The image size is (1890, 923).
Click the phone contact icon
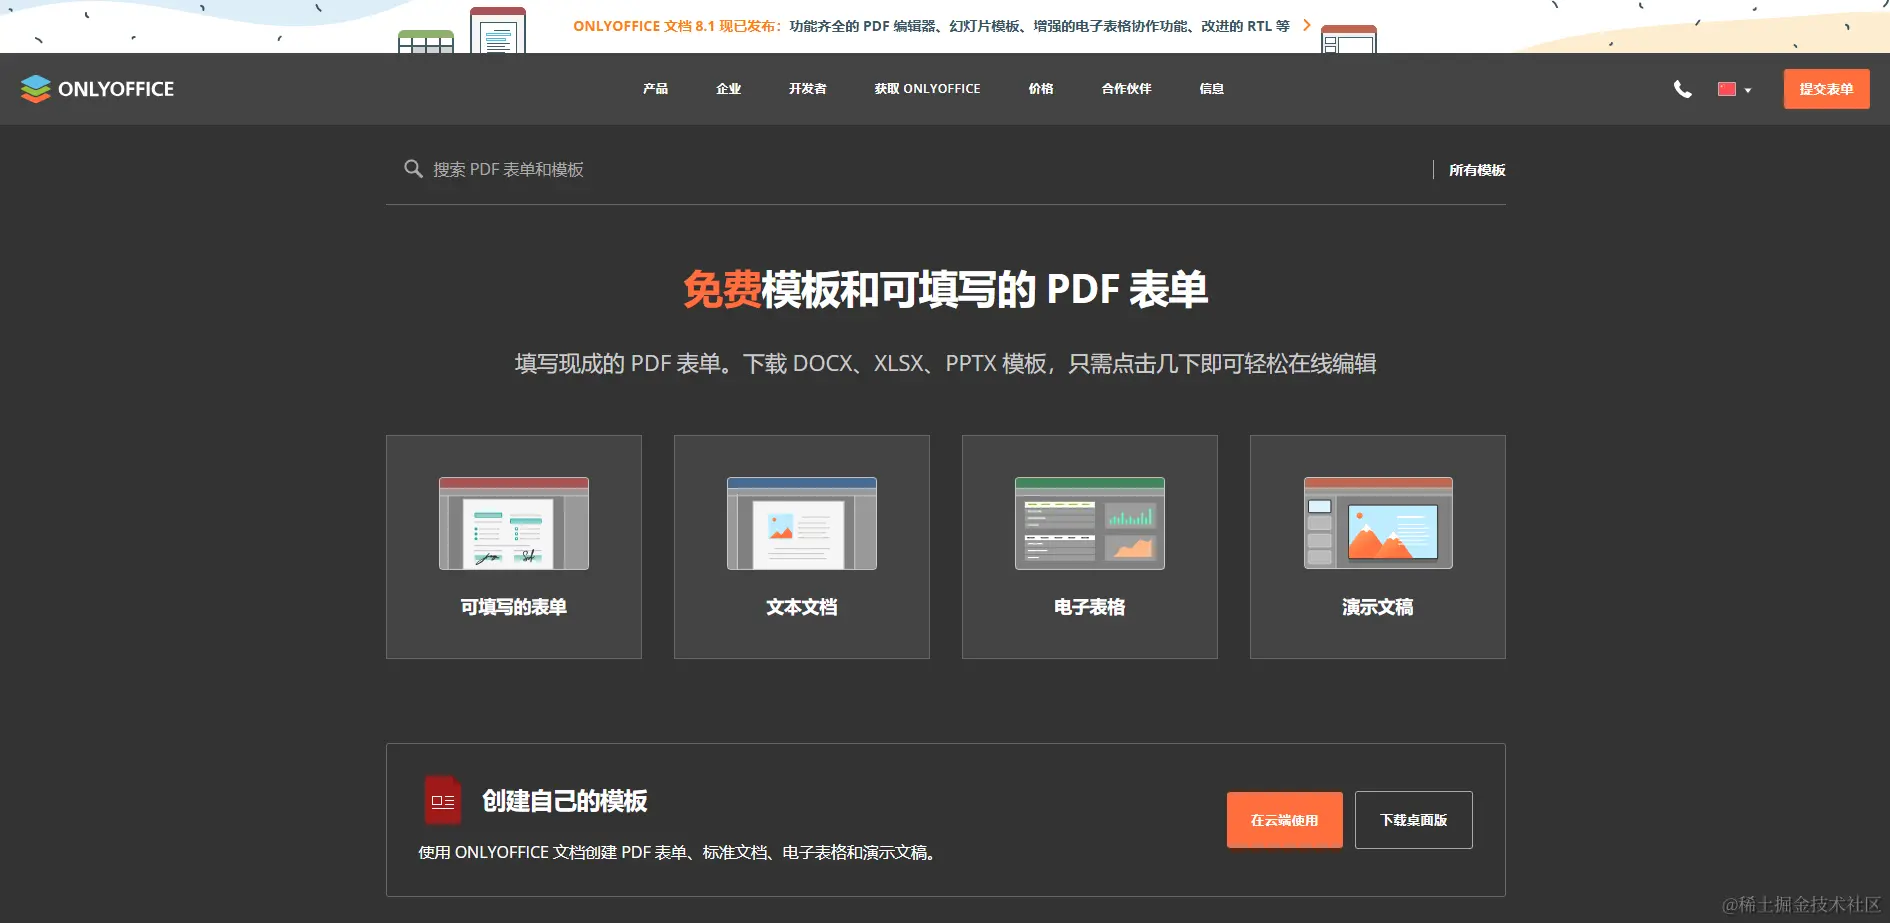(1683, 89)
